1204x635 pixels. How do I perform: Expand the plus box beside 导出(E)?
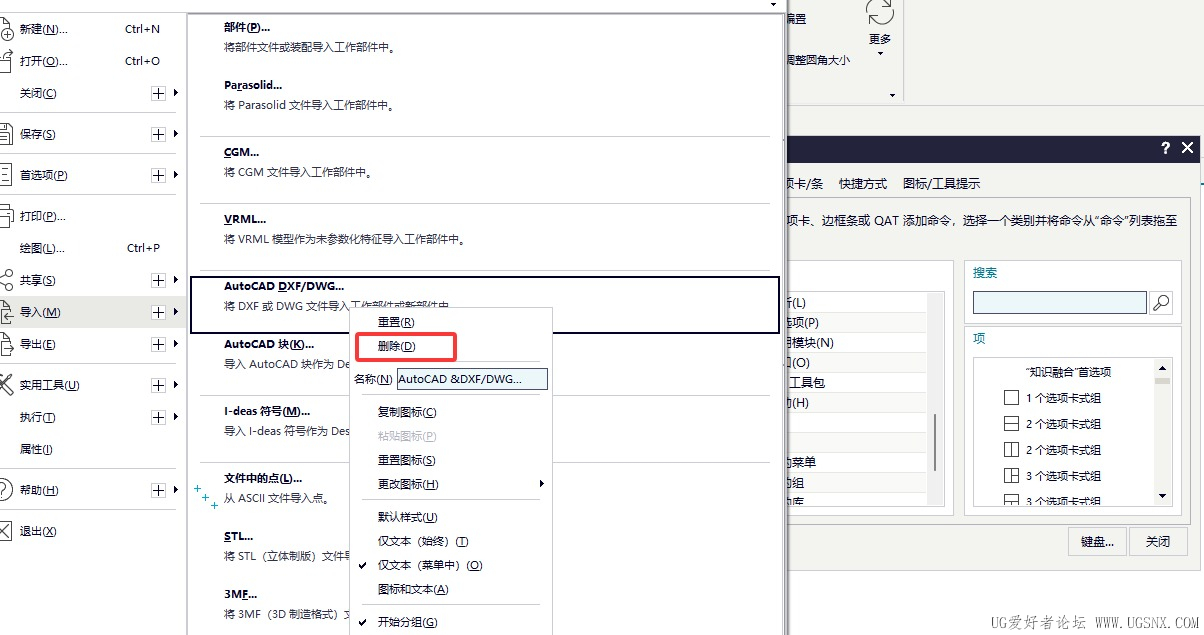pyautogui.click(x=158, y=344)
